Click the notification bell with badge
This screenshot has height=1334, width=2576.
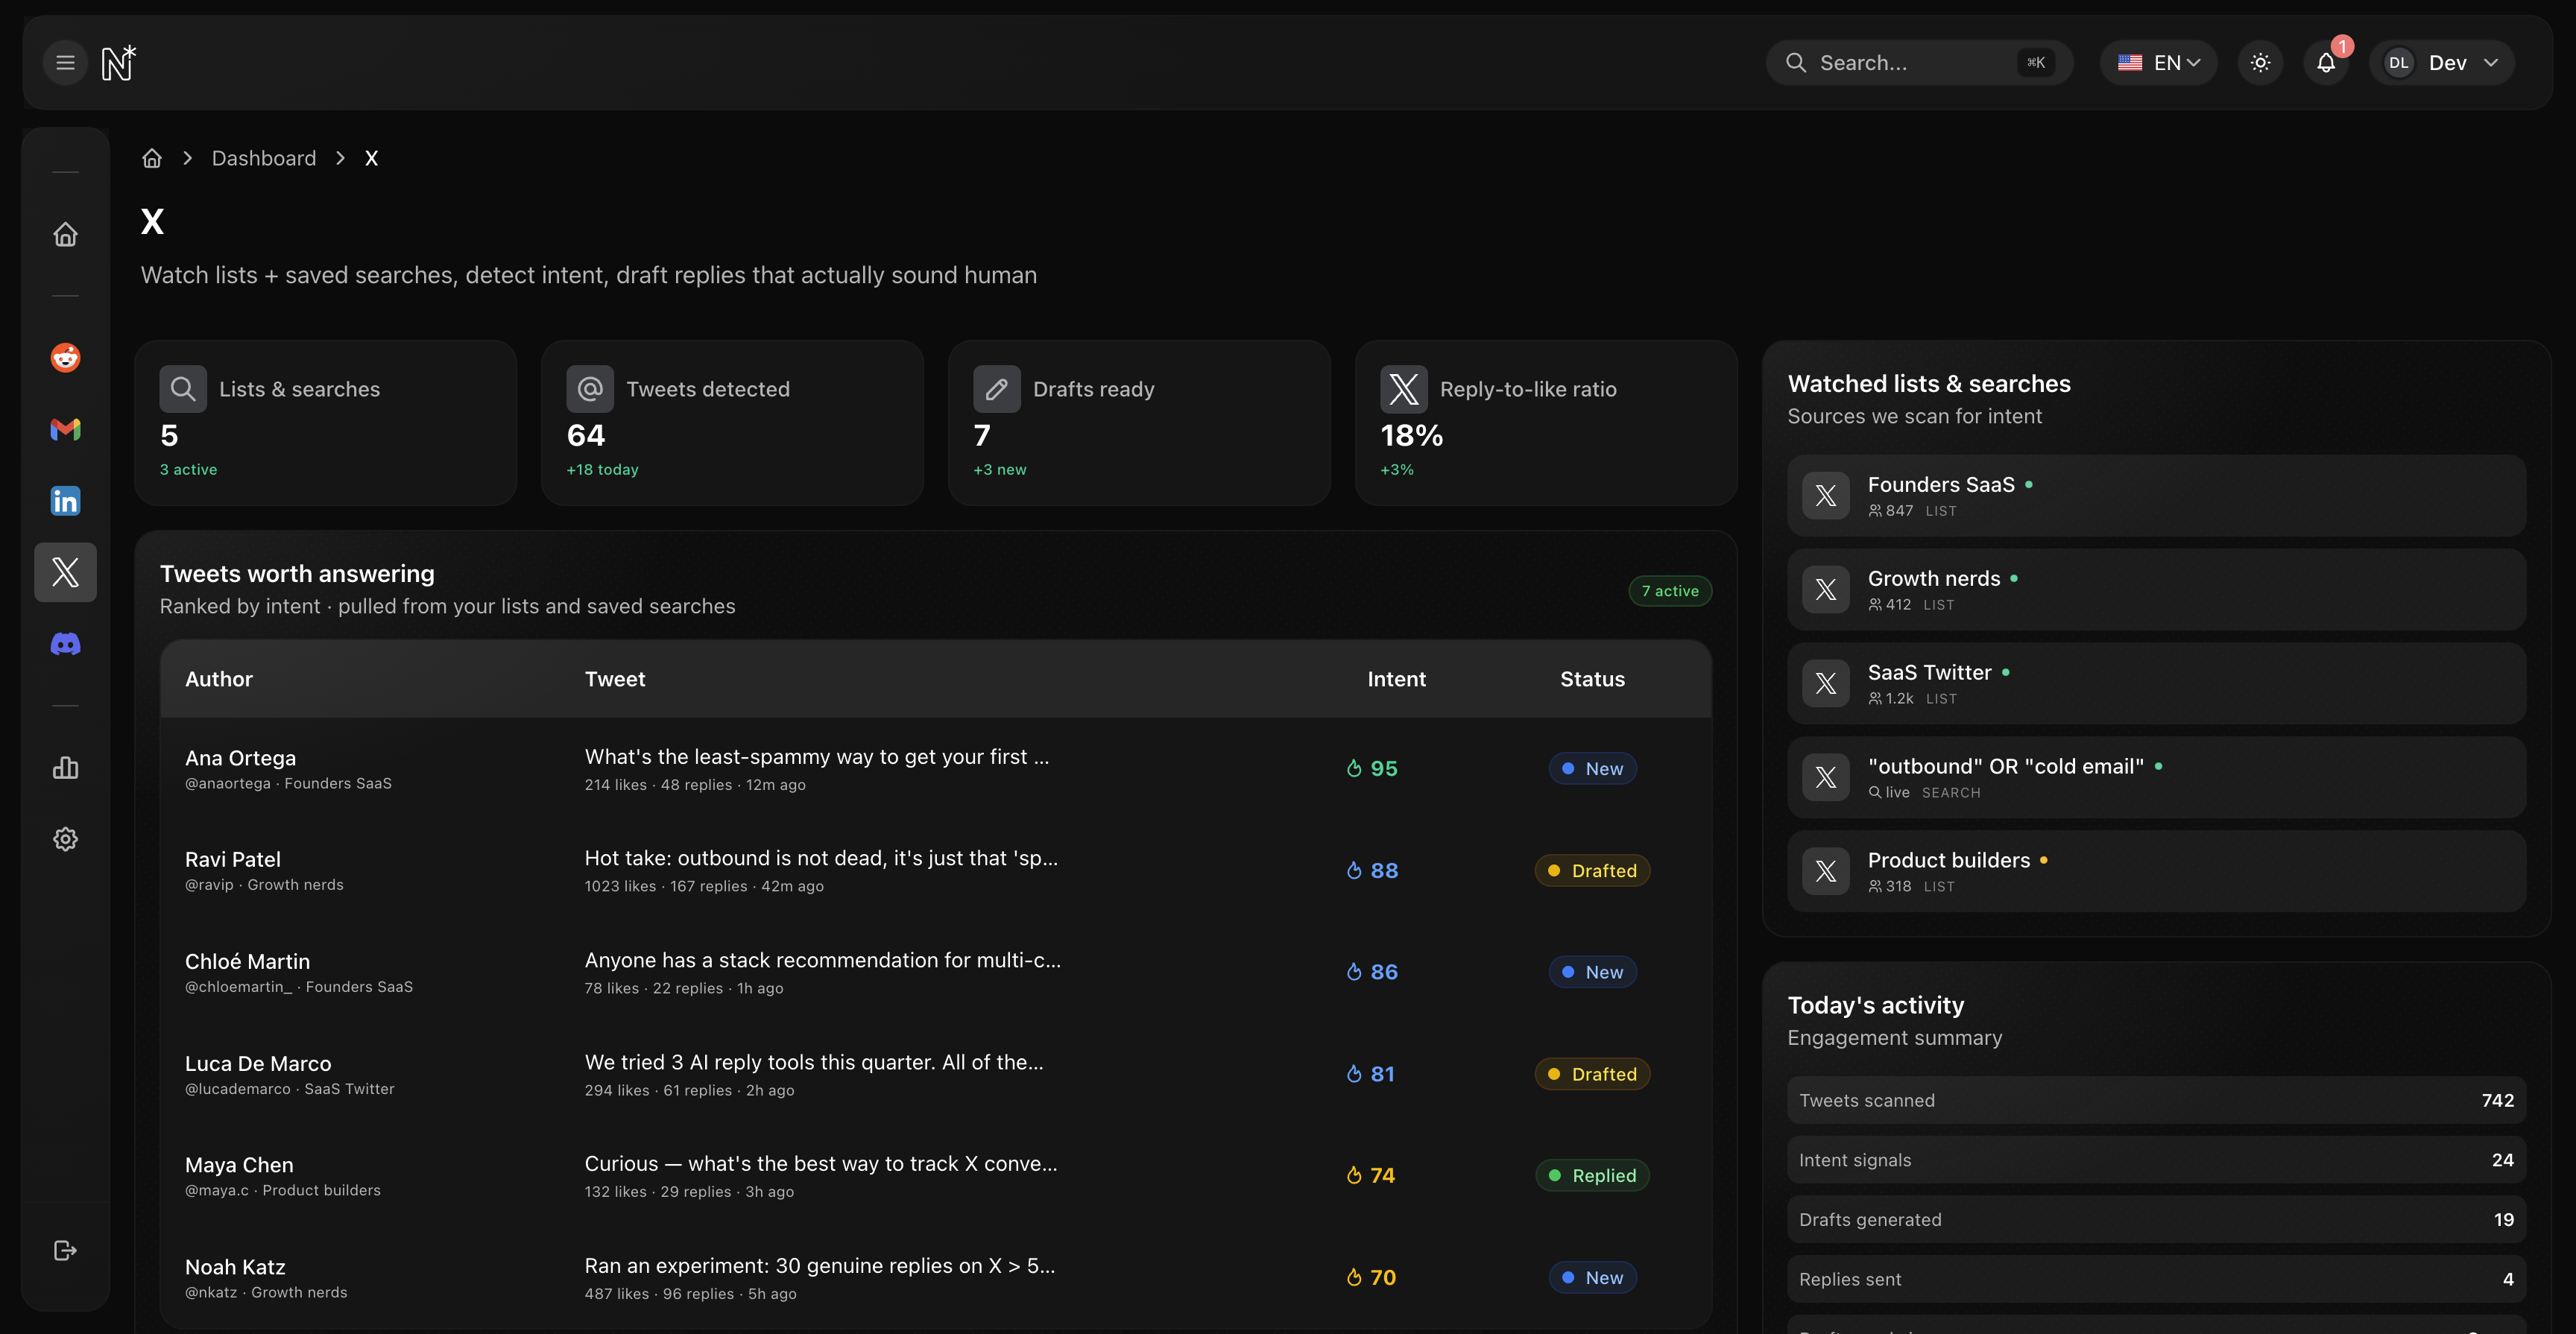(x=2325, y=62)
